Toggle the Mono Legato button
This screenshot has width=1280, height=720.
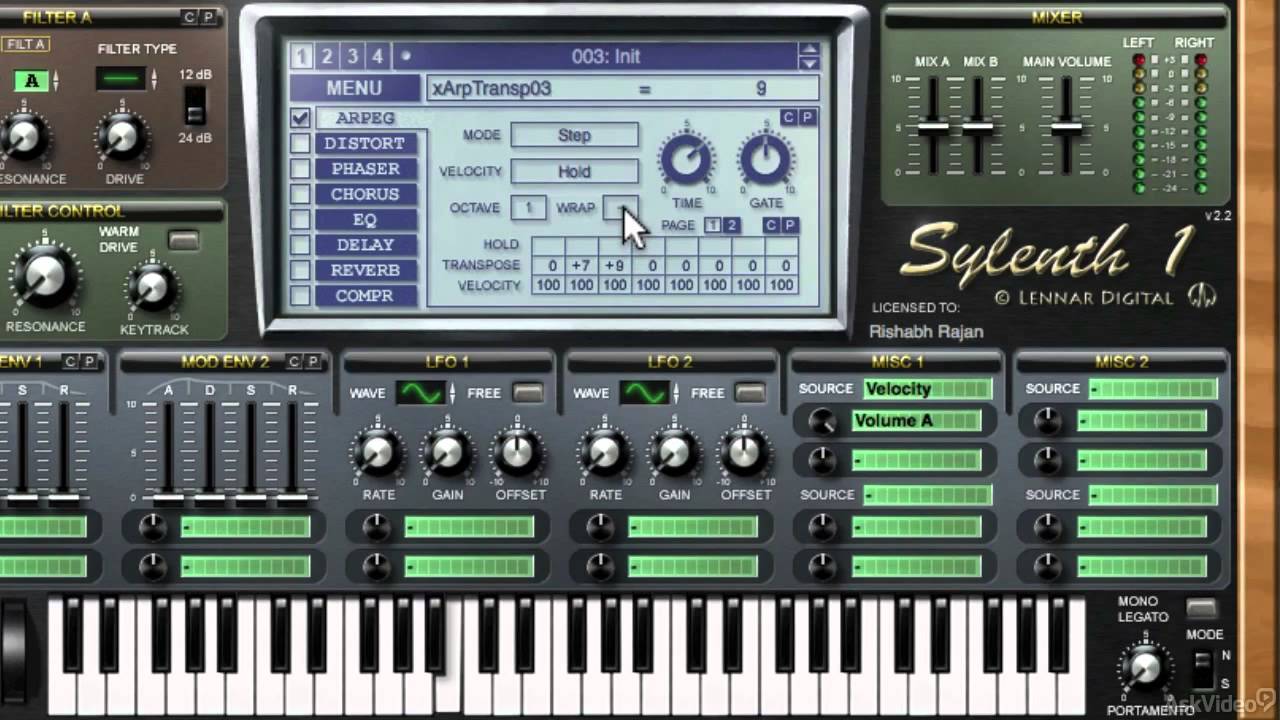point(1201,608)
